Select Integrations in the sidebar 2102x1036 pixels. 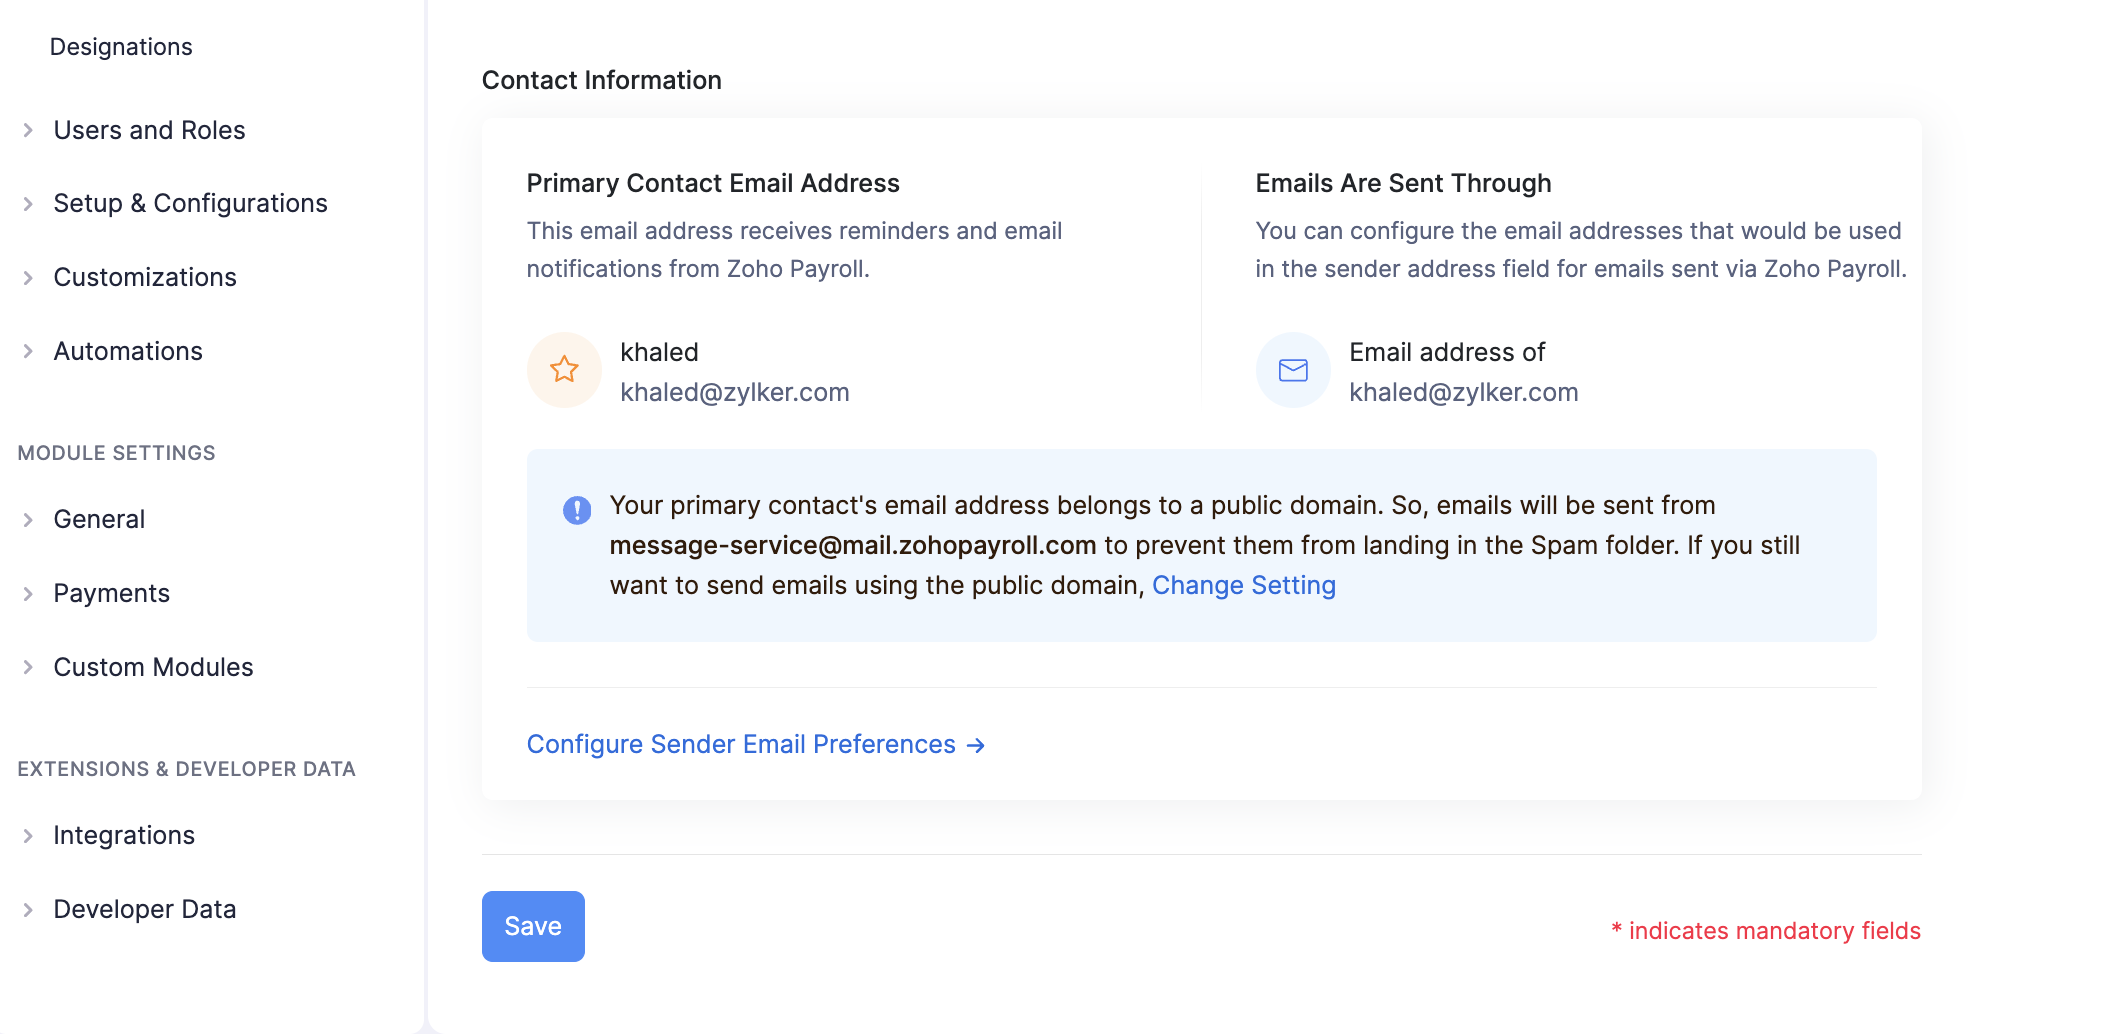(124, 836)
